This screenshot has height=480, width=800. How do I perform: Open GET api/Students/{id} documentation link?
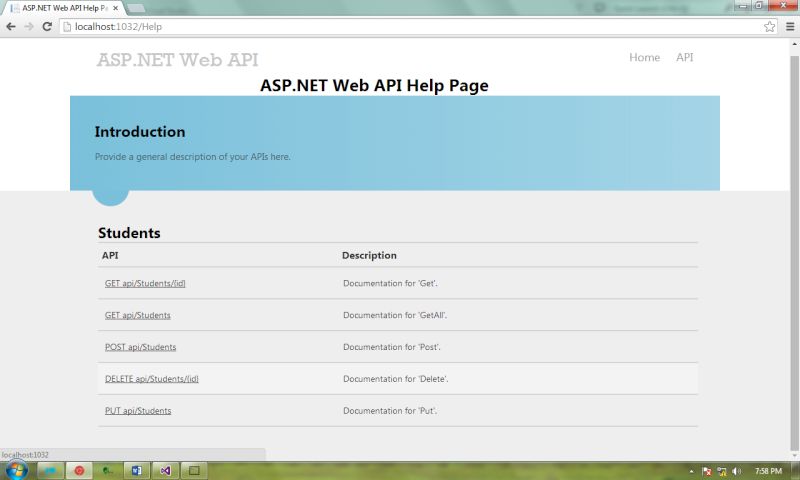(145, 284)
